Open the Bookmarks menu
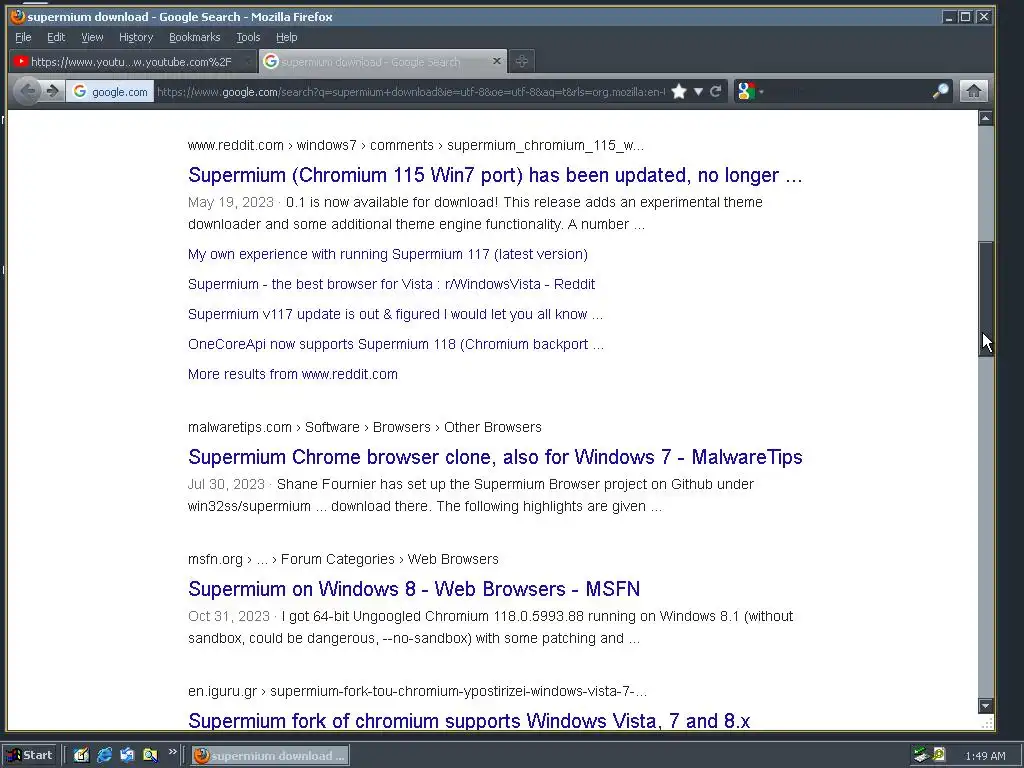 tap(195, 37)
